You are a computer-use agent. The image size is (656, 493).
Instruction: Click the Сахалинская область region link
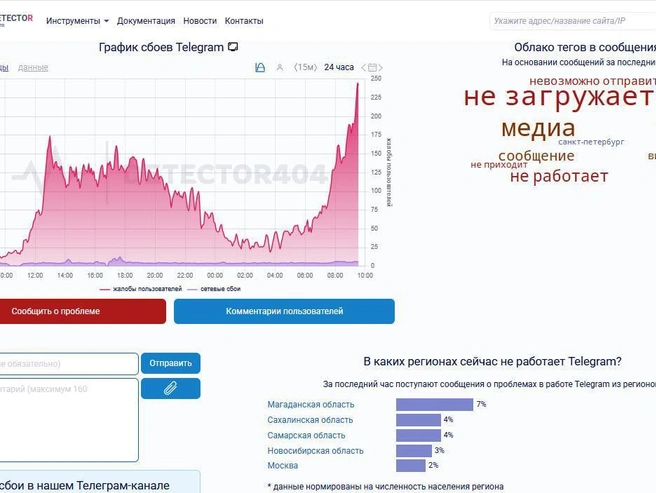(310, 420)
